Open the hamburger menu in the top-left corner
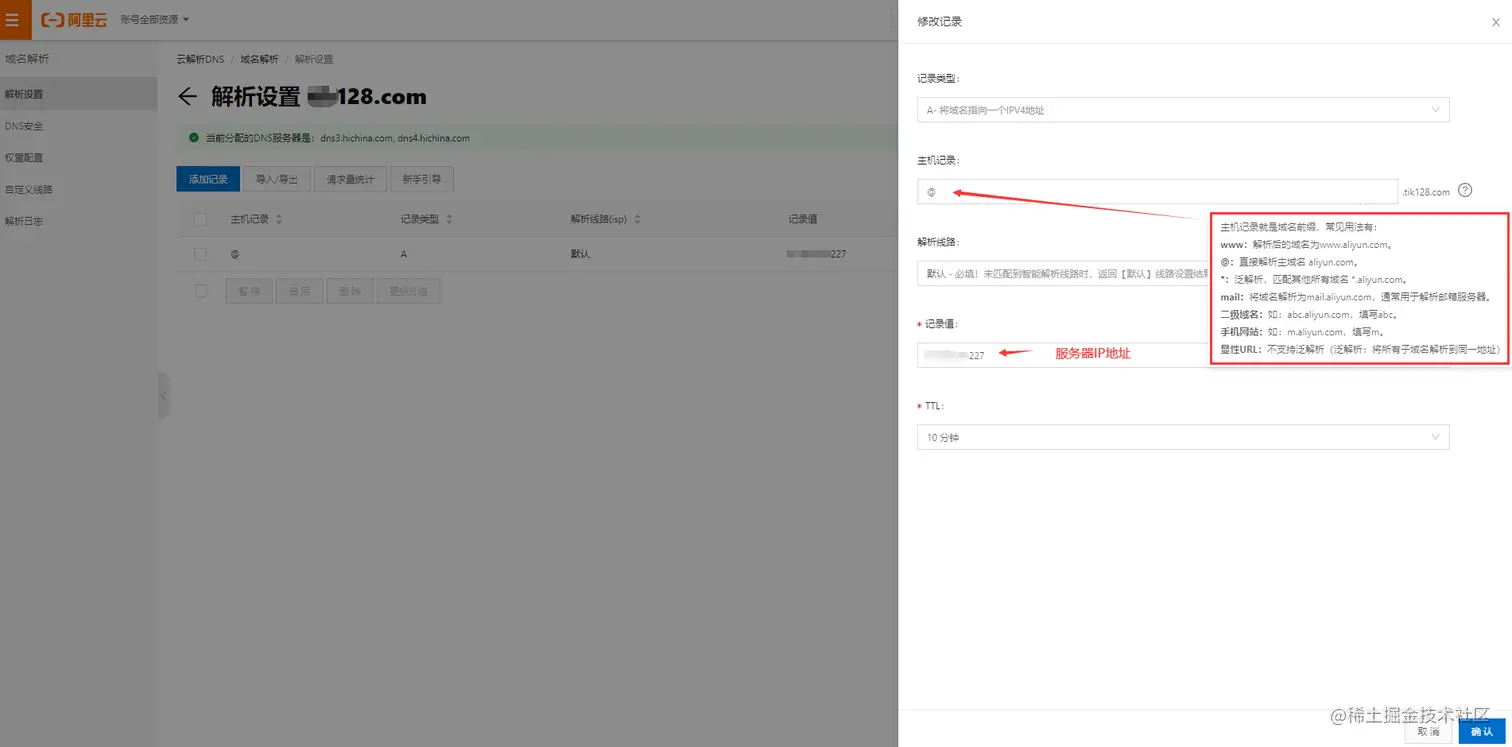1512x747 pixels. click(x=12, y=19)
